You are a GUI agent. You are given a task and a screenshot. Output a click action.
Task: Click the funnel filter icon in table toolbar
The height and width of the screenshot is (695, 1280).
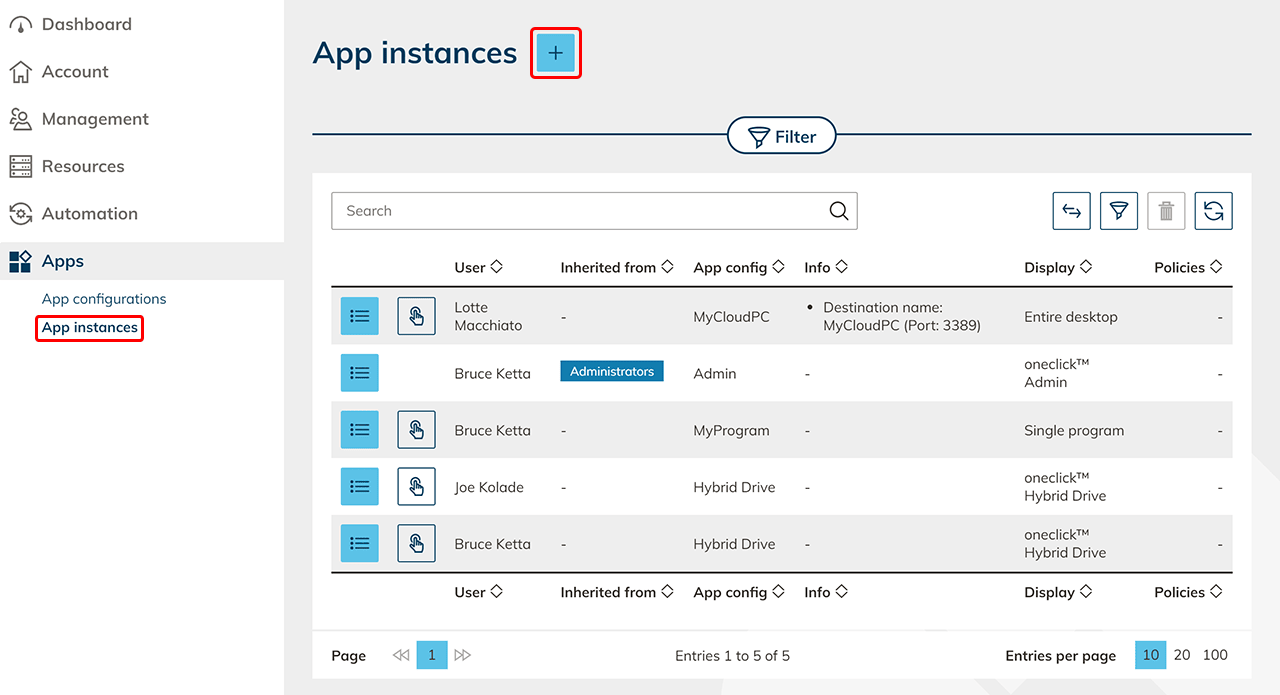(1119, 211)
